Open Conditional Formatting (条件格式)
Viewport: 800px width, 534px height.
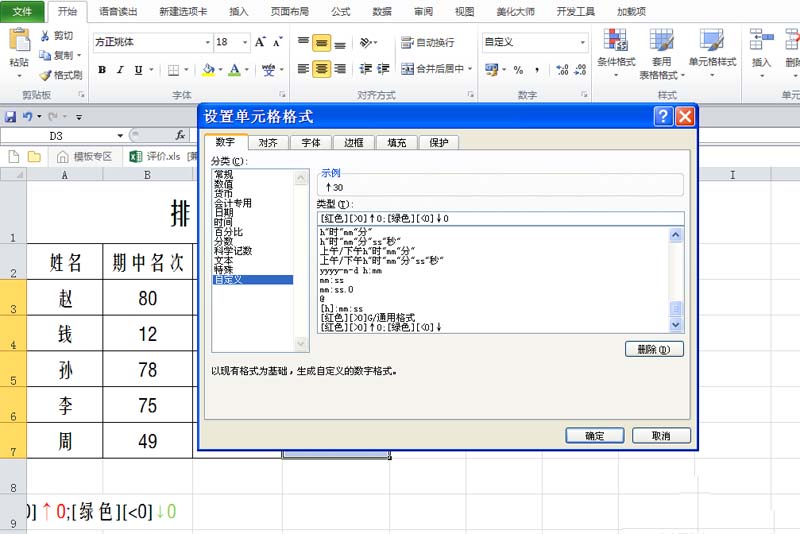[616, 53]
